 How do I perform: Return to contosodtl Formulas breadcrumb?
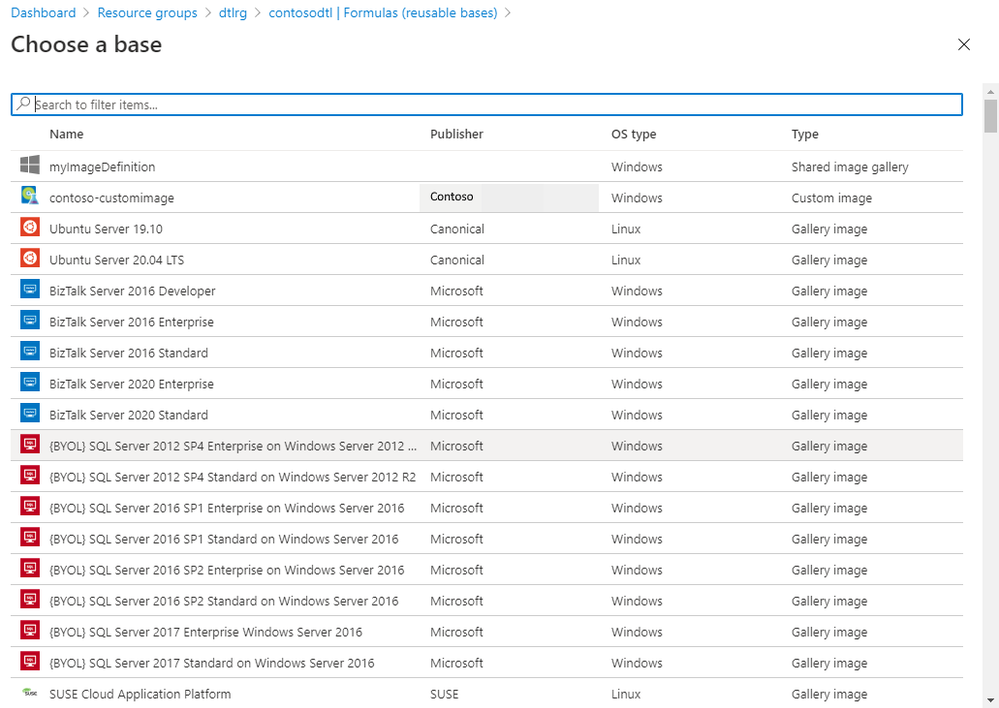coord(383,13)
